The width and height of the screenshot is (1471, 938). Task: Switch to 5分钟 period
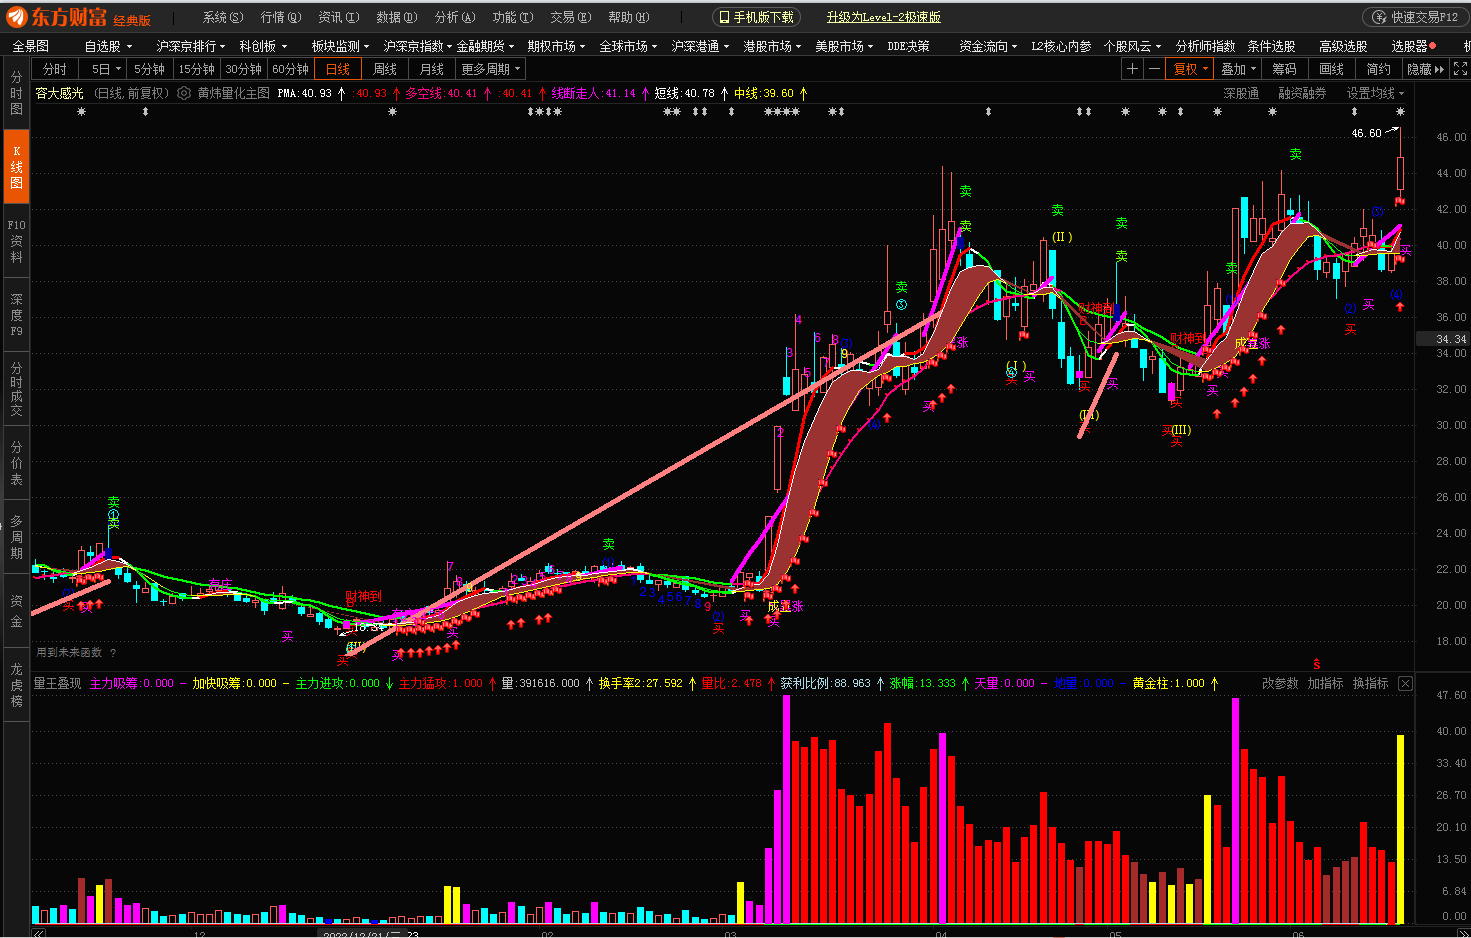149,69
